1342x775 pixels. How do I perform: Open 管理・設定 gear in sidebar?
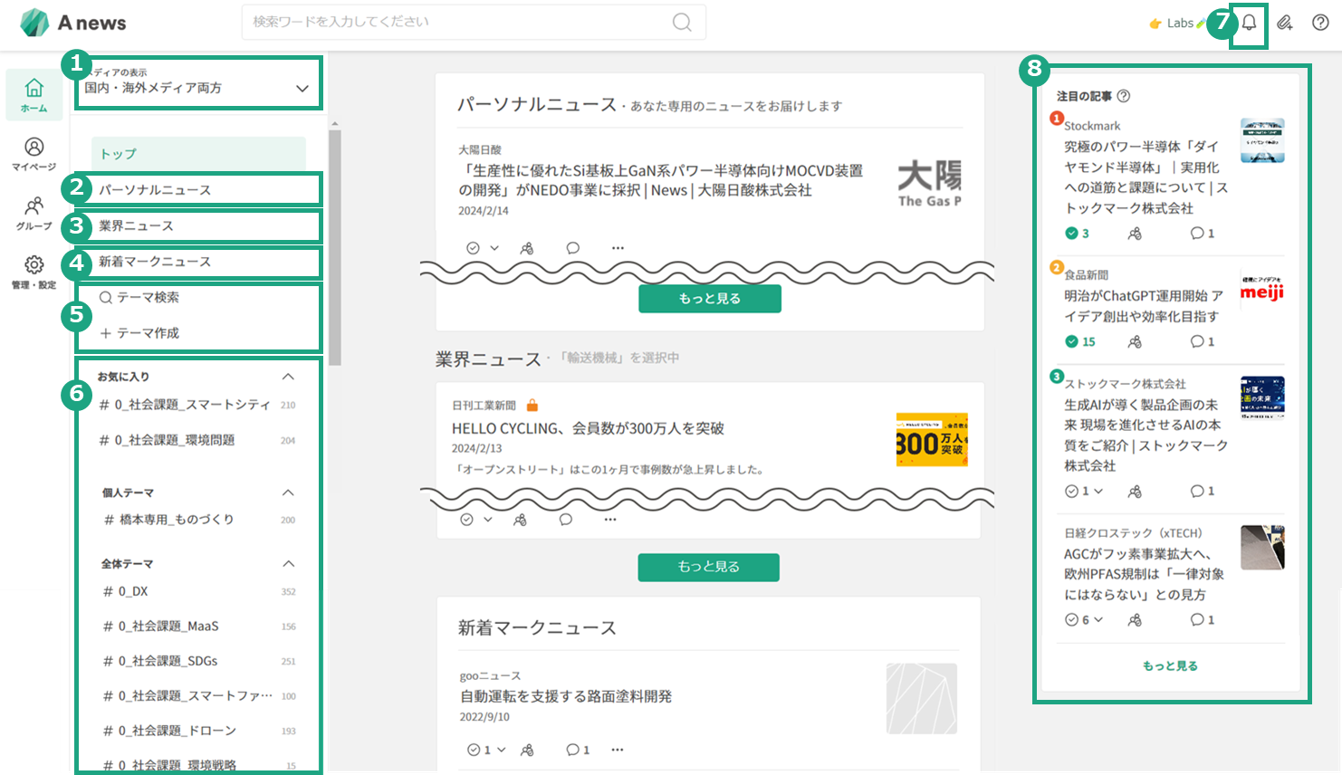[x=34, y=272]
